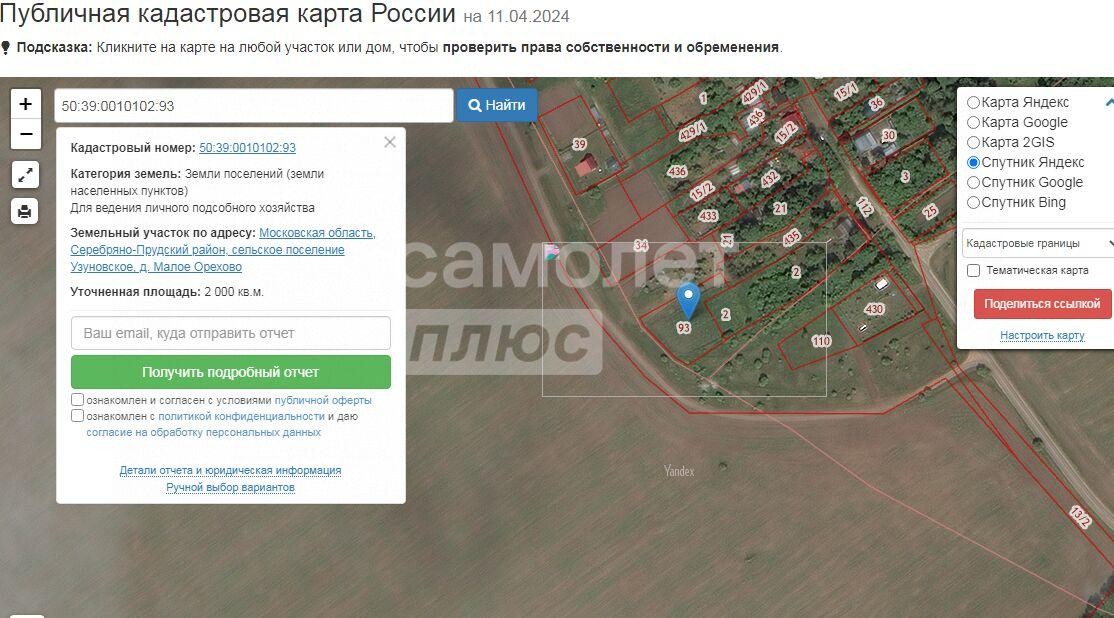
Task: Open the cadastral number 50:39:0010102:93 link
Action: point(247,148)
